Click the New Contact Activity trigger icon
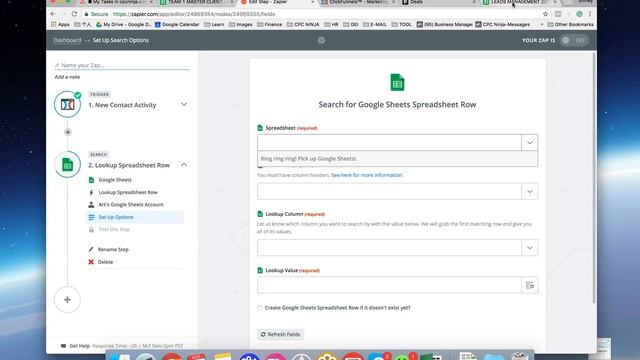The width and height of the screenshot is (640, 360). point(67,104)
